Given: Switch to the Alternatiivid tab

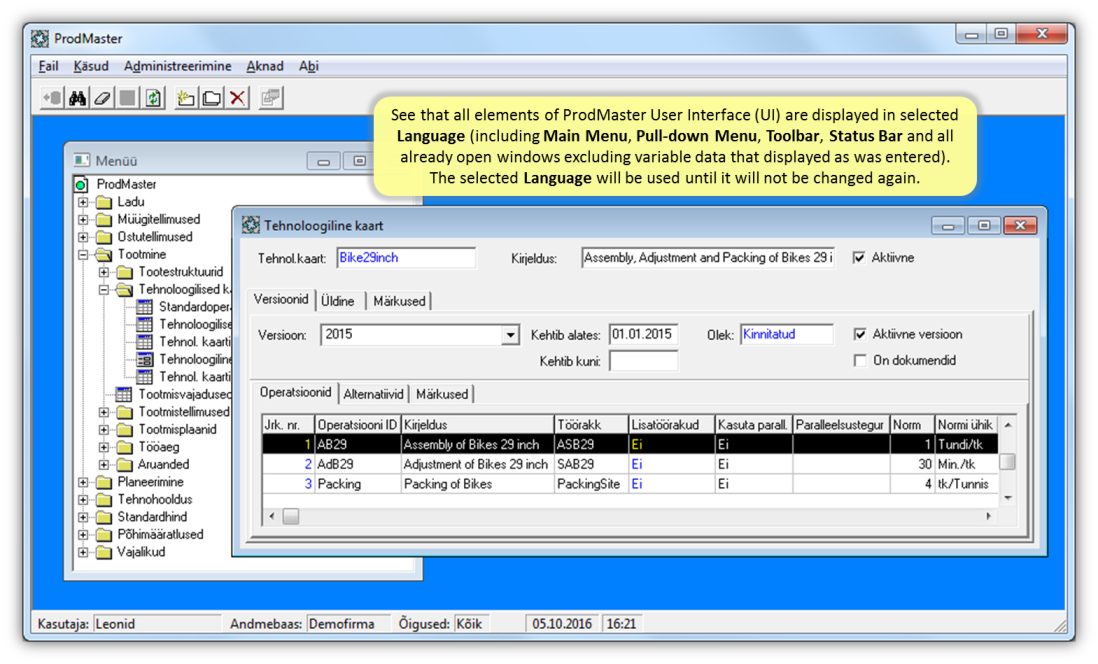Looking at the screenshot, I should pyautogui.click(x=373, y=394).
